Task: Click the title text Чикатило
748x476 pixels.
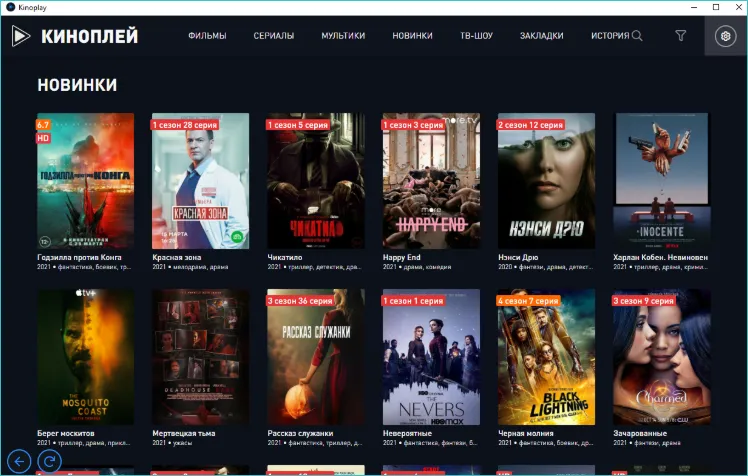Action: (285, 258)
